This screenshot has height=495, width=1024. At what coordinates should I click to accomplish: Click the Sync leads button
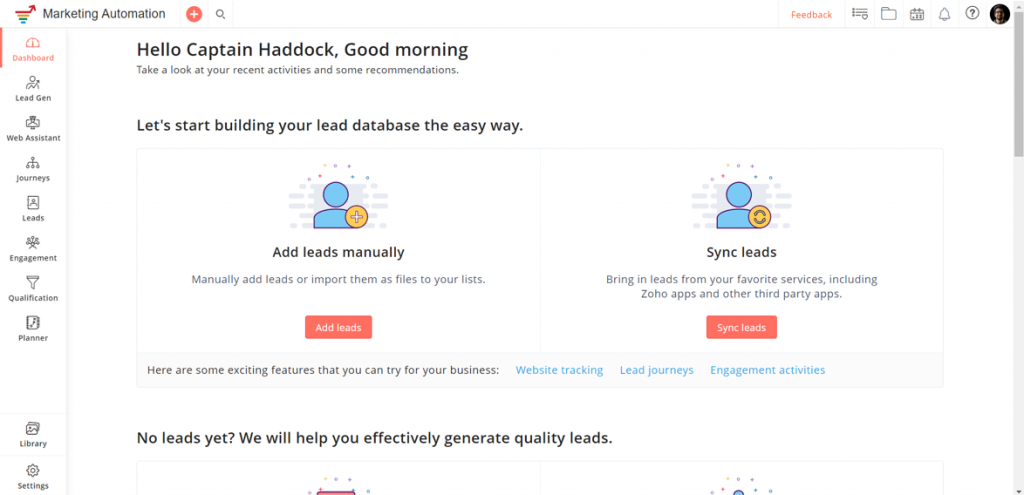(x=741, y=327)
